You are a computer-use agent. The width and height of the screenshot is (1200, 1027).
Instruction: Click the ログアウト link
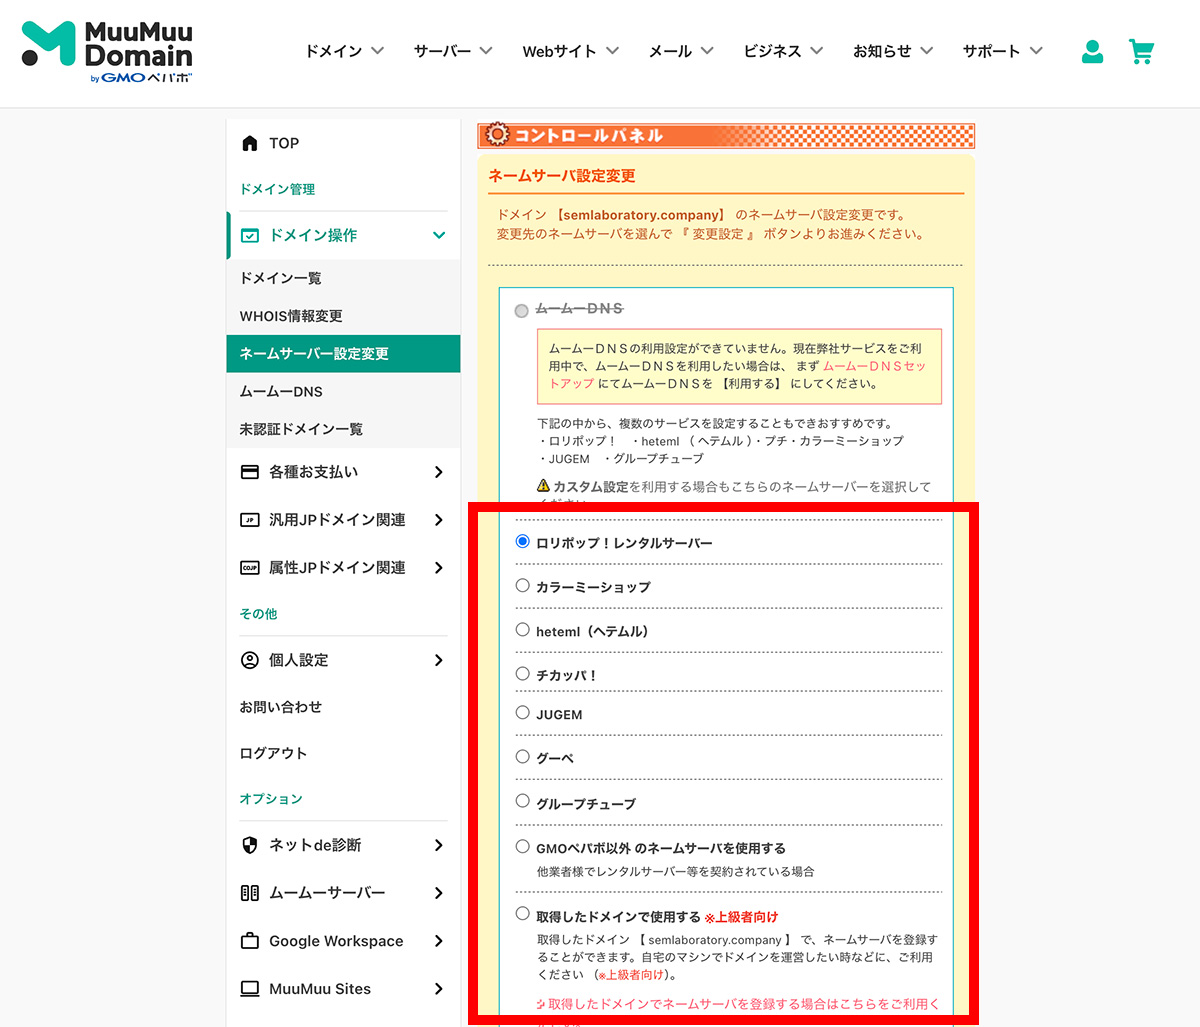pos(272,753)
